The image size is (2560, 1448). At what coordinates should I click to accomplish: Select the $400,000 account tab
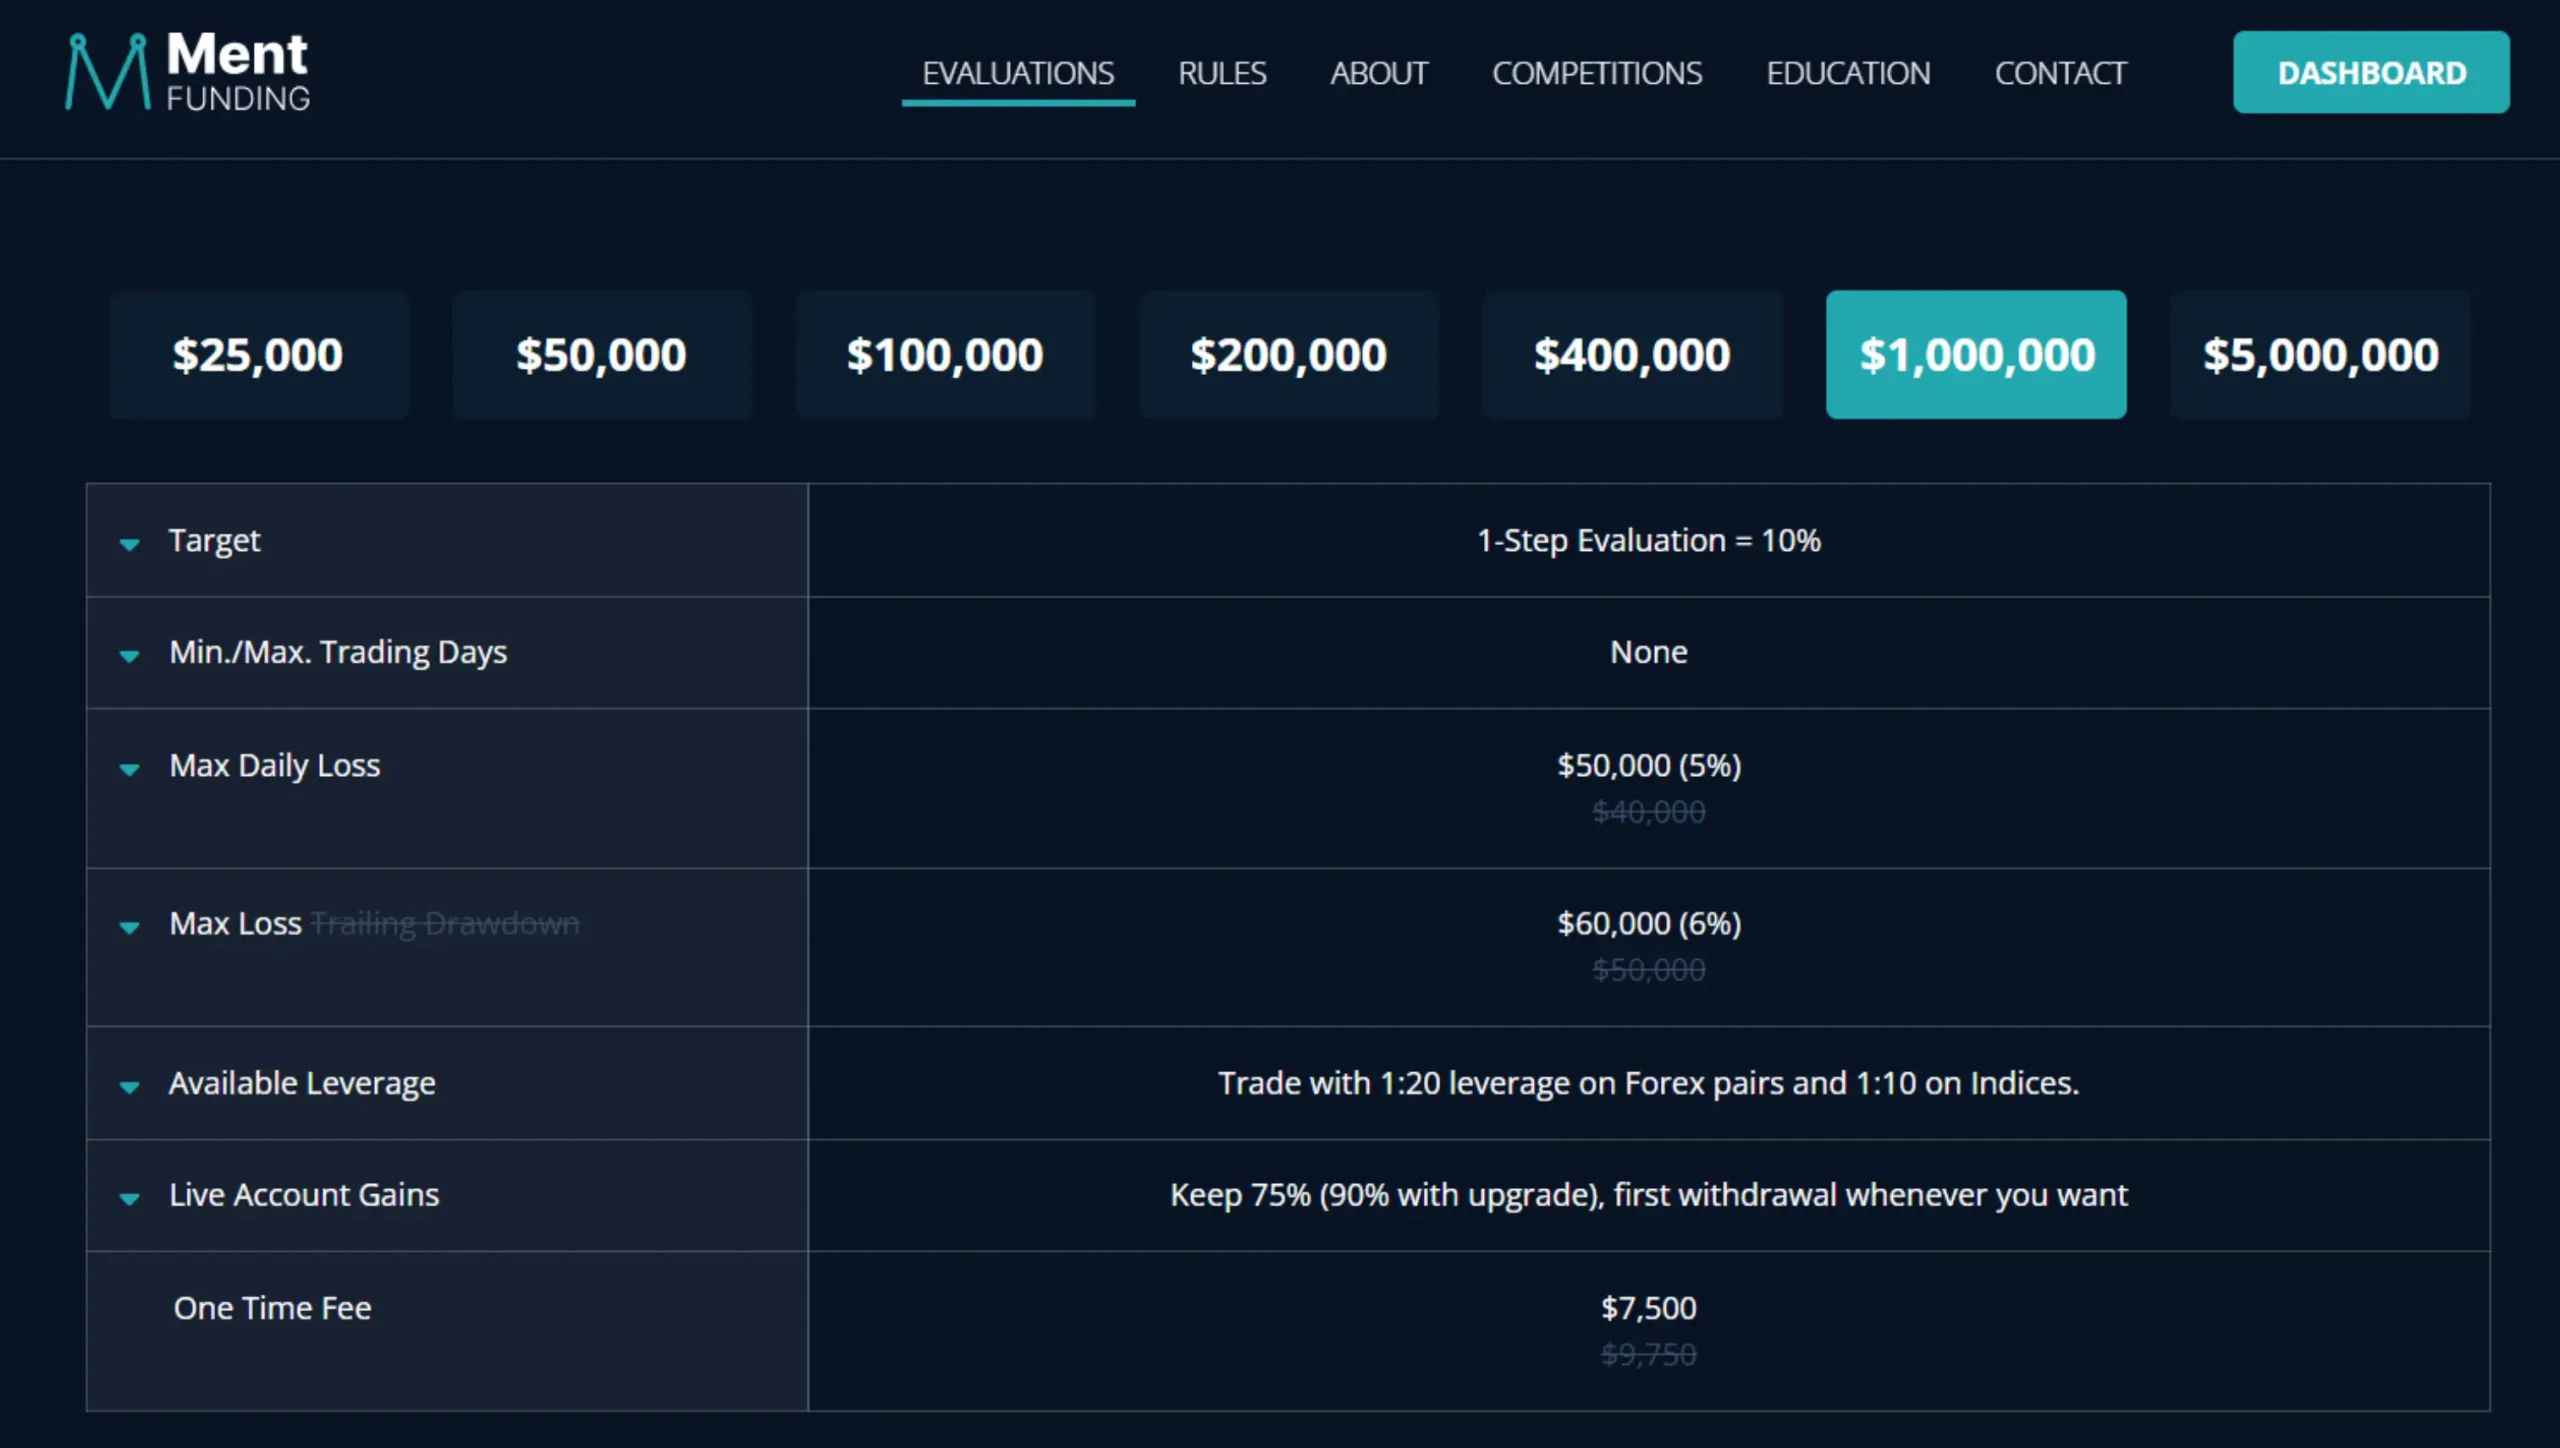click(x=1632, y=355)
